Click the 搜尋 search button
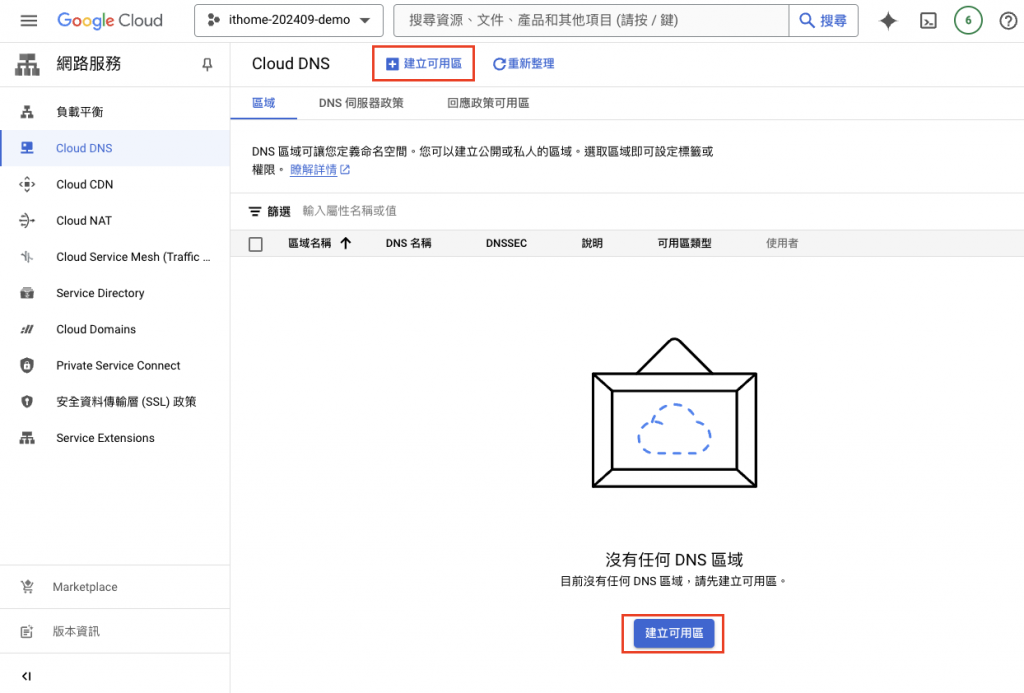Viewport: 1024px width, 693px height. [x=824, y=21]
